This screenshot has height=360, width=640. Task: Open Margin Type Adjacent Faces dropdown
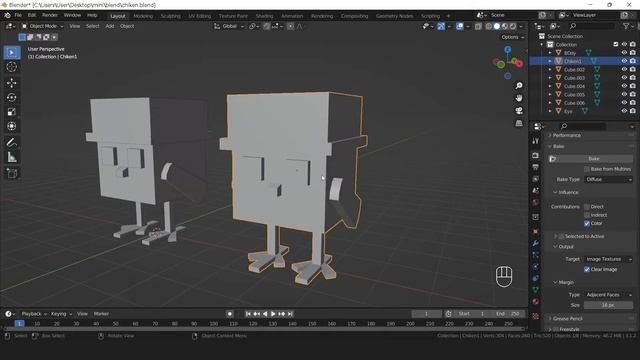tap(608, 295)
